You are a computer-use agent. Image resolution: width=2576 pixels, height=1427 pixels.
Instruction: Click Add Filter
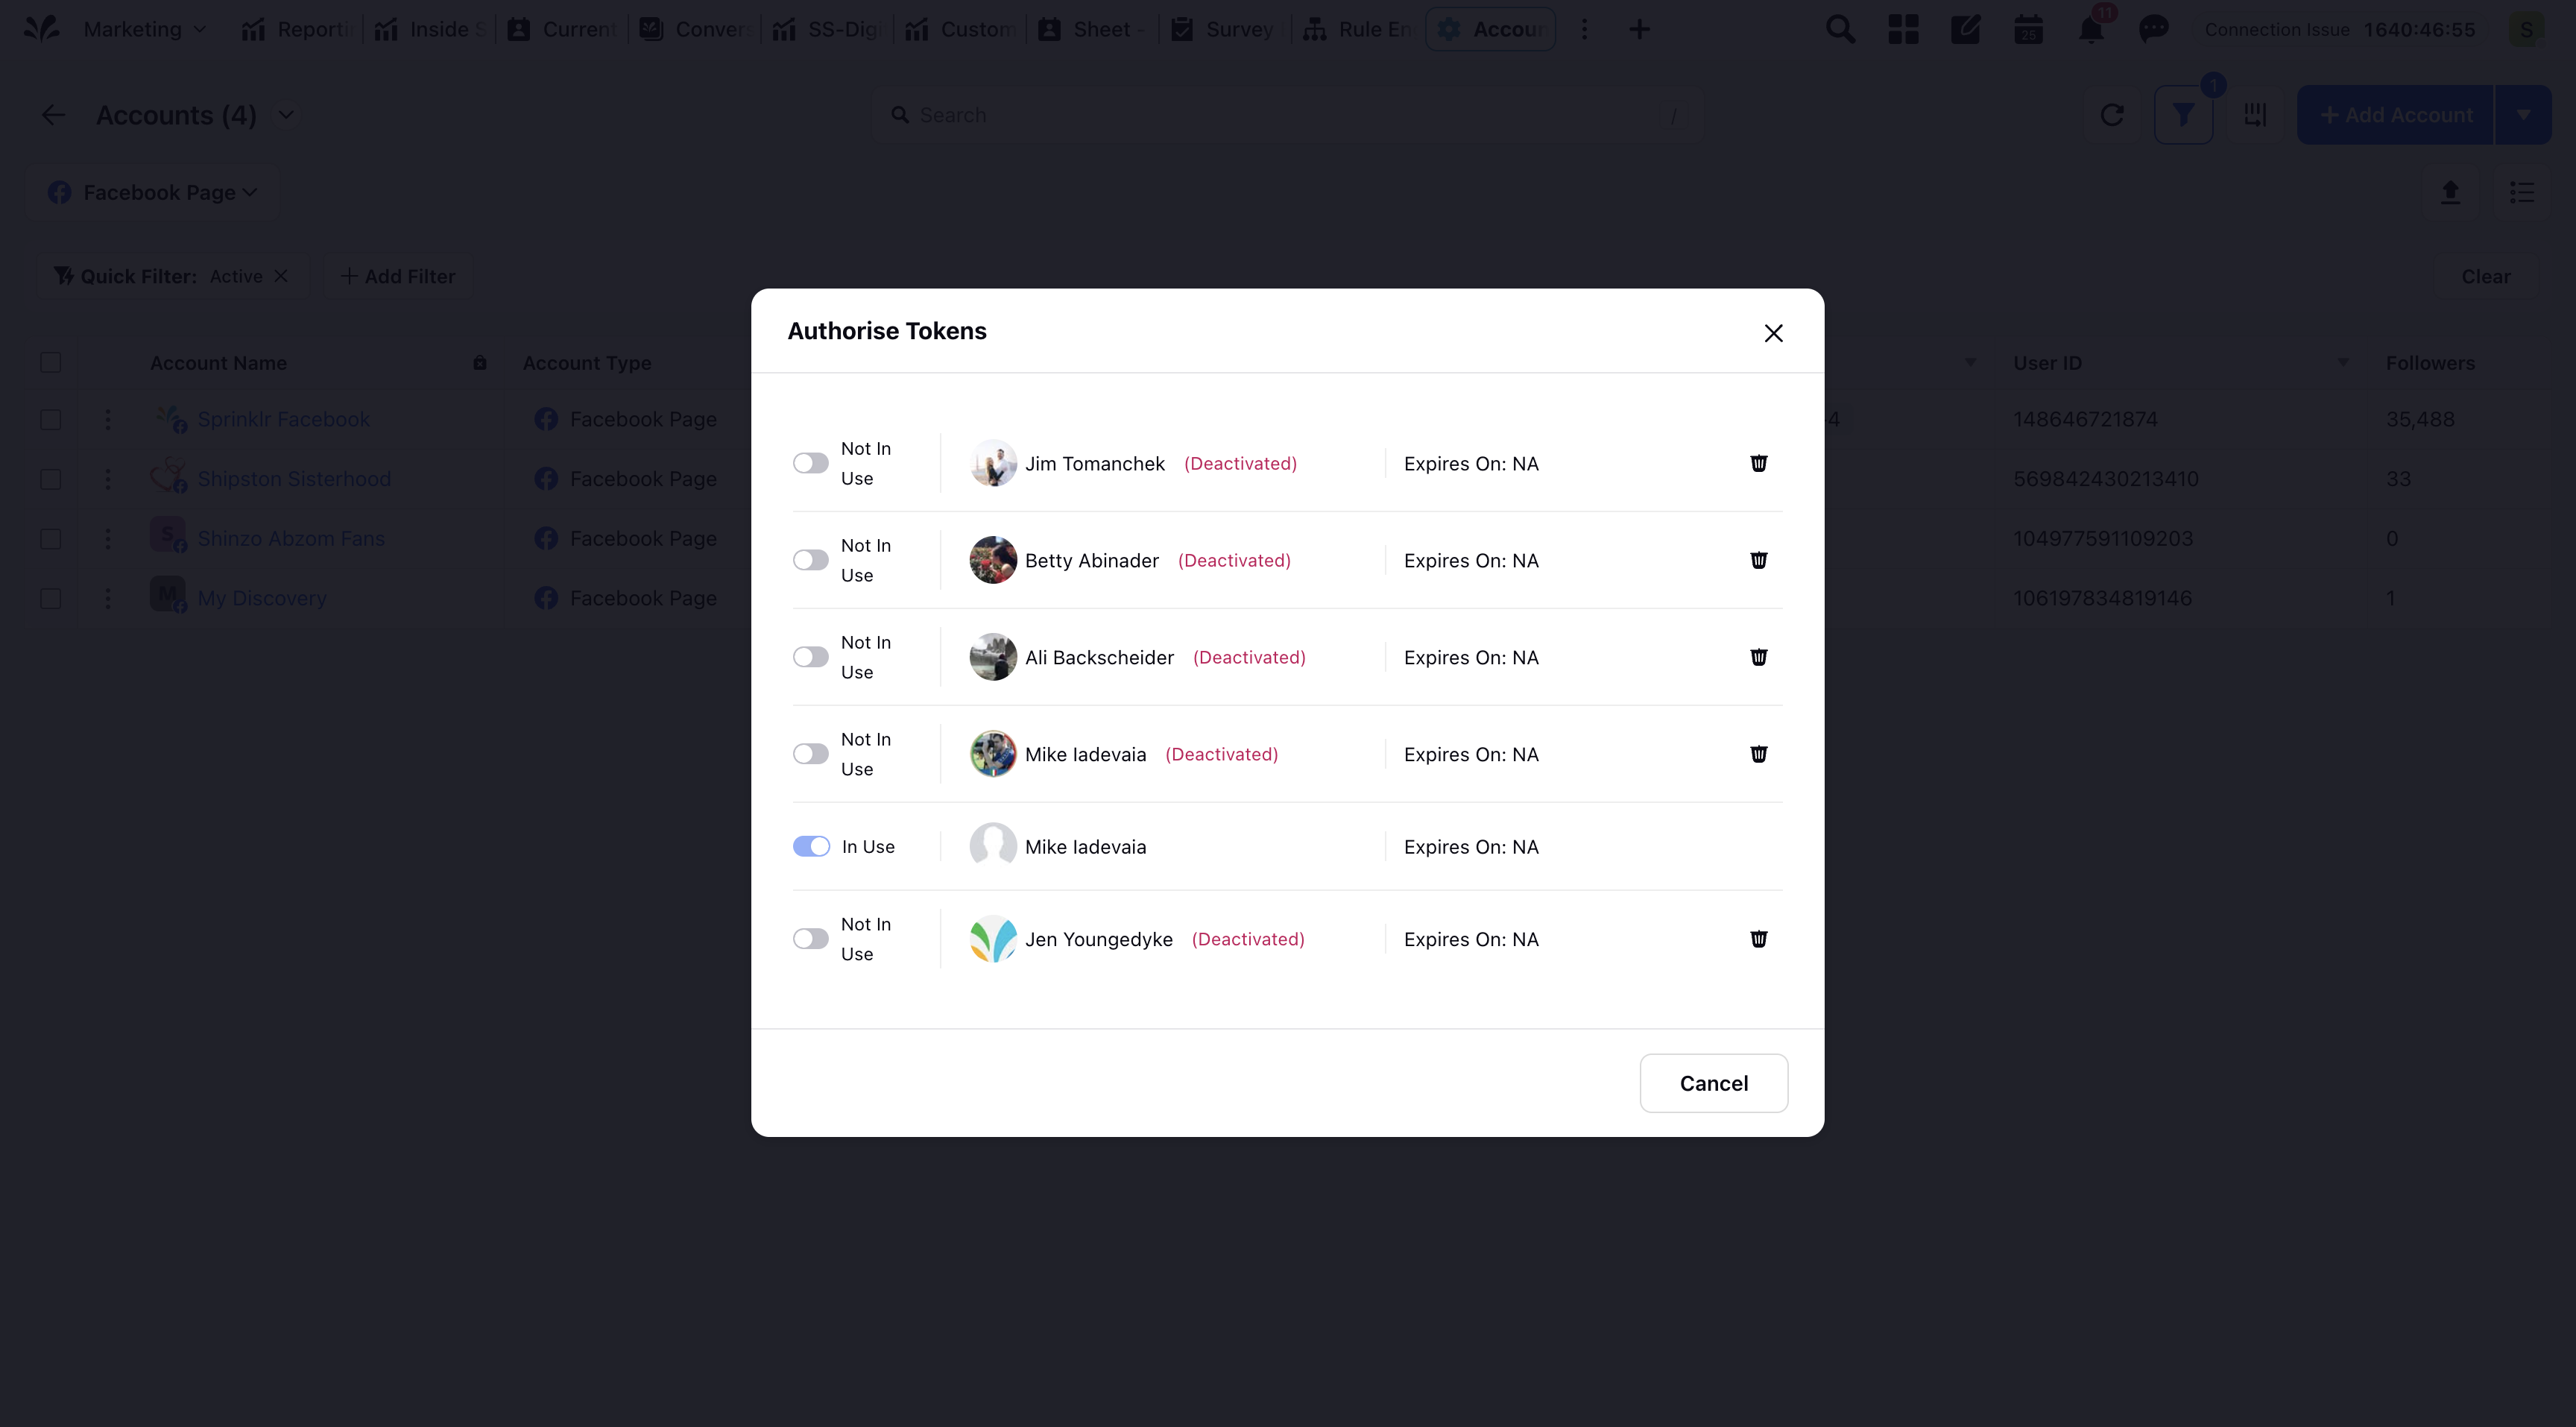[398, 276]
